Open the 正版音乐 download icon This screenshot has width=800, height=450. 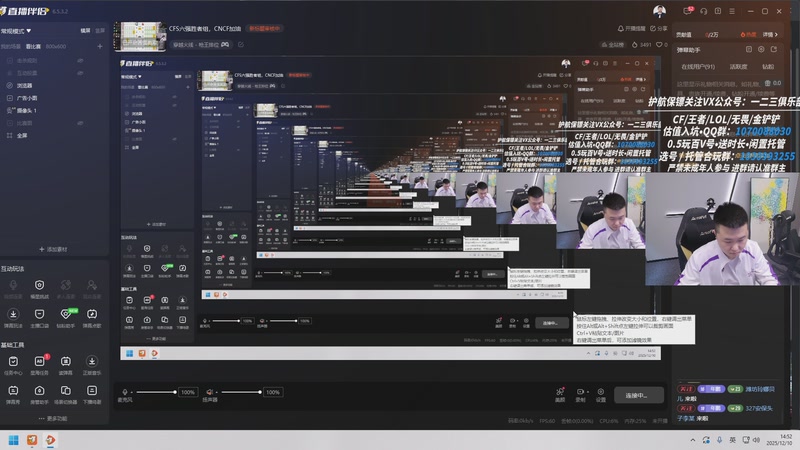coord(92,361)
